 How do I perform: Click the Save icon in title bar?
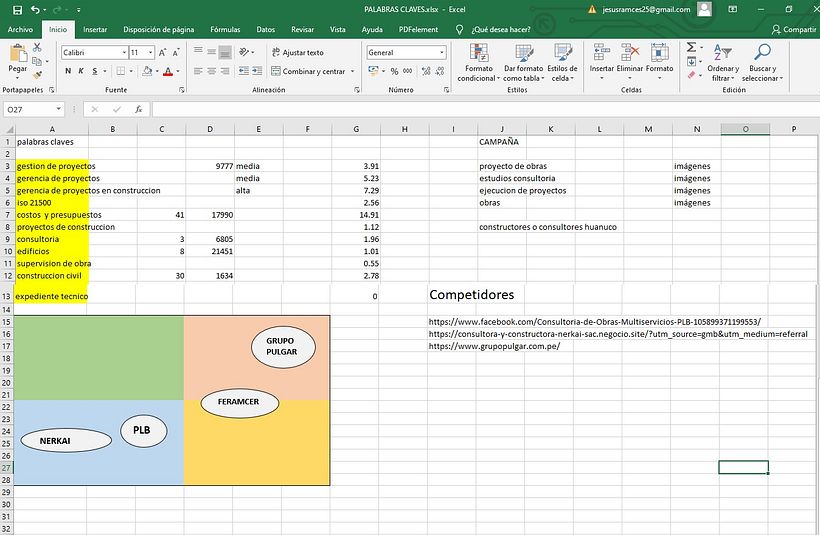(x=17, y=9)
